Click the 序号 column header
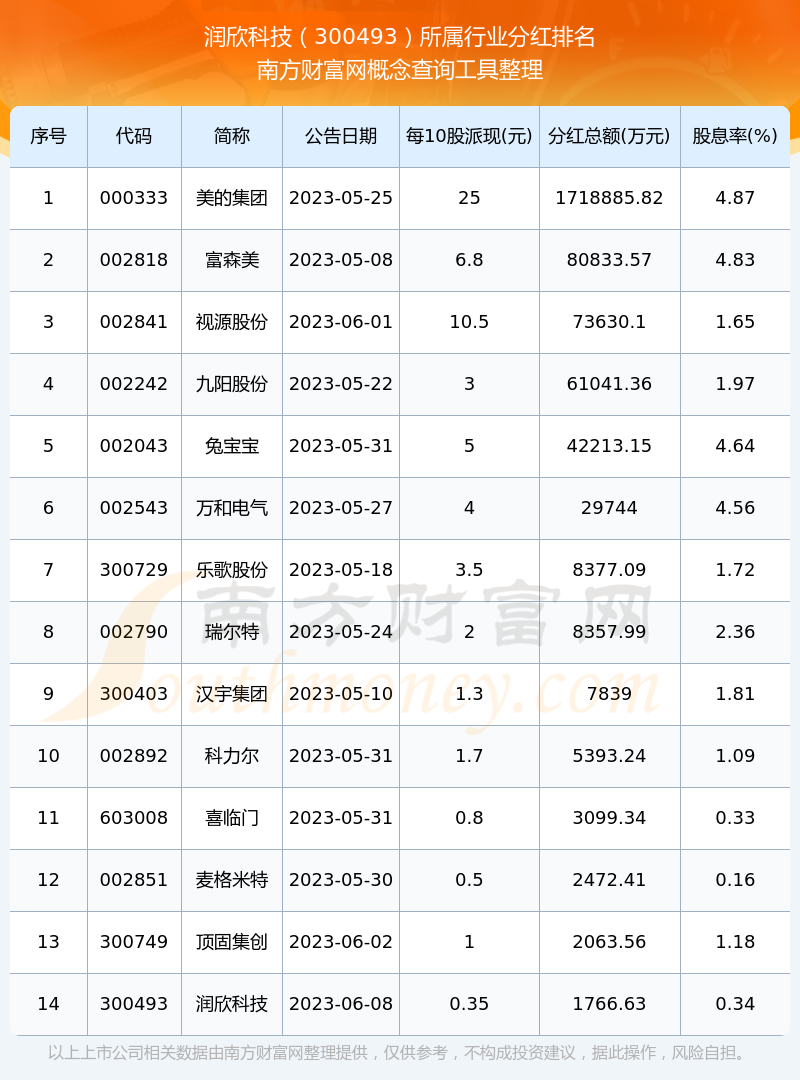Image resolution: width=800 pixels, height=1080 pixels. coord(48,136)
